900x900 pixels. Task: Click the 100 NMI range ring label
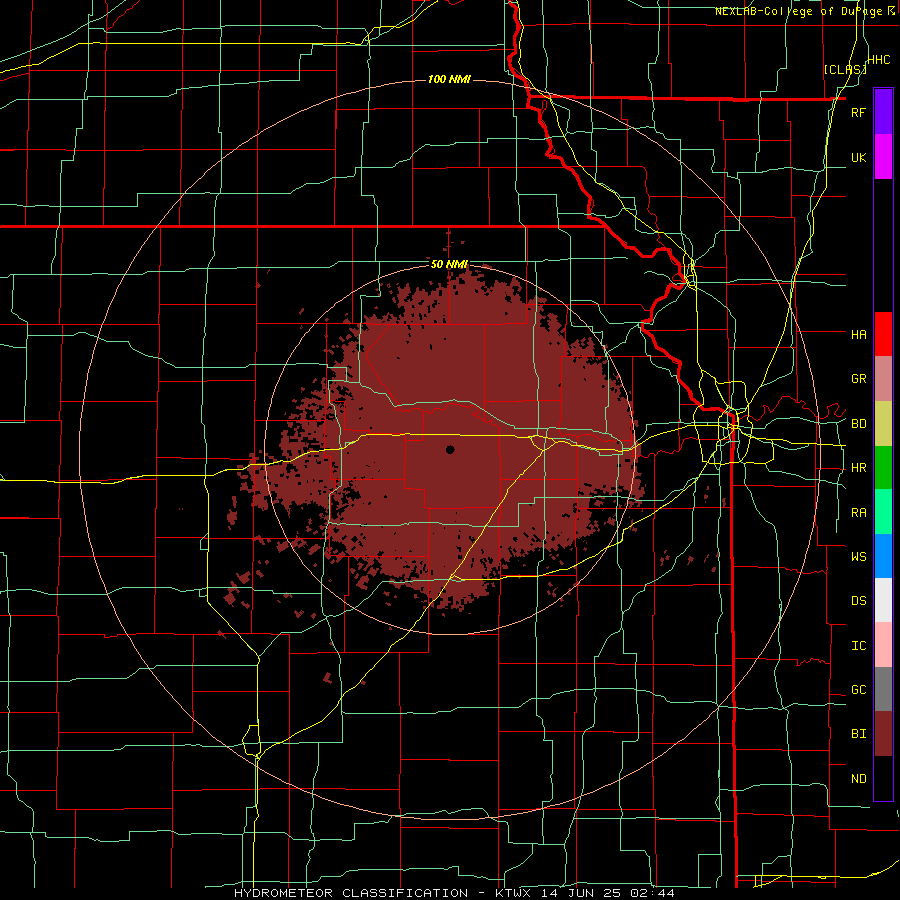[449, 79]
